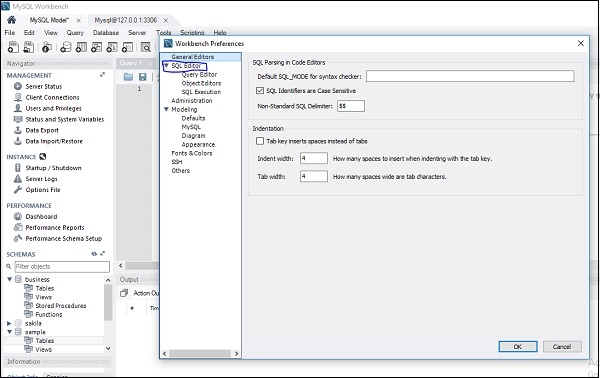
Task: Click the Non-Standard SQL Delimiter field
Action: (351, 106)
